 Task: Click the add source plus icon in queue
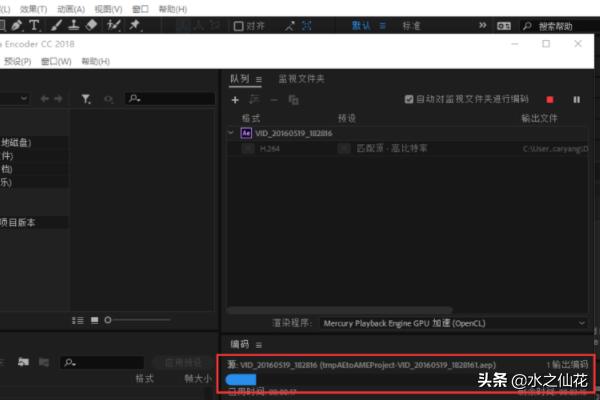click(x=235, y=100)
